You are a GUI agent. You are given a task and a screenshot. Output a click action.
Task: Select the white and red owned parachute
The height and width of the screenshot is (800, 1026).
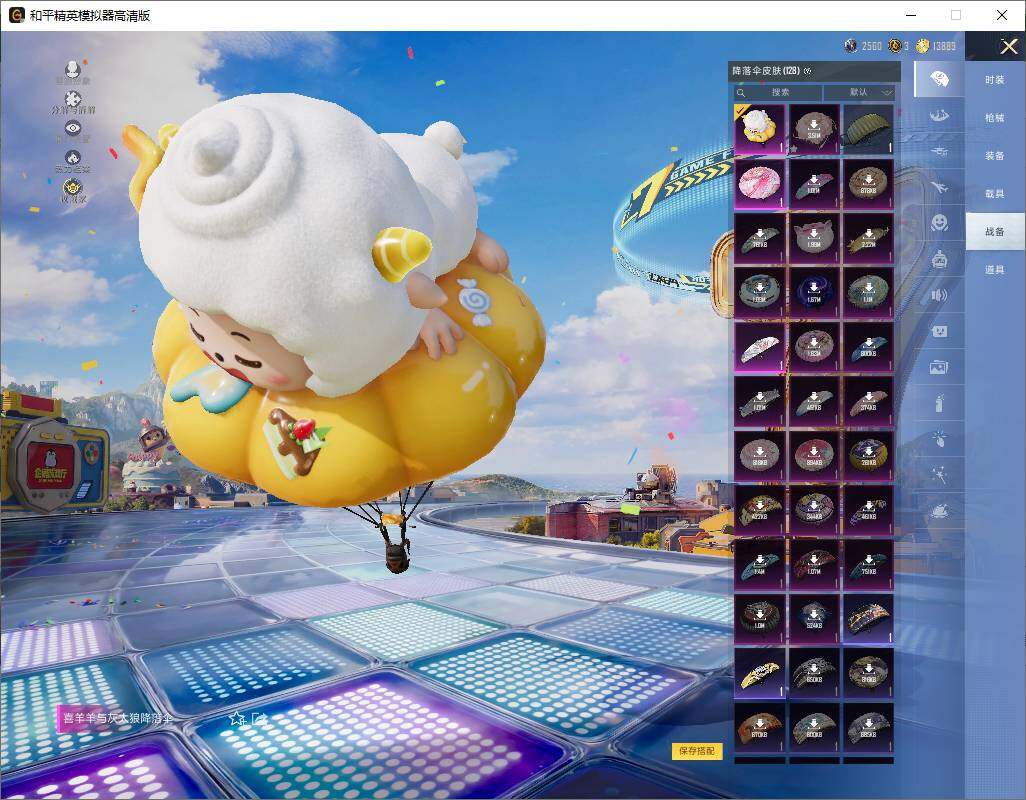[759, 347]
